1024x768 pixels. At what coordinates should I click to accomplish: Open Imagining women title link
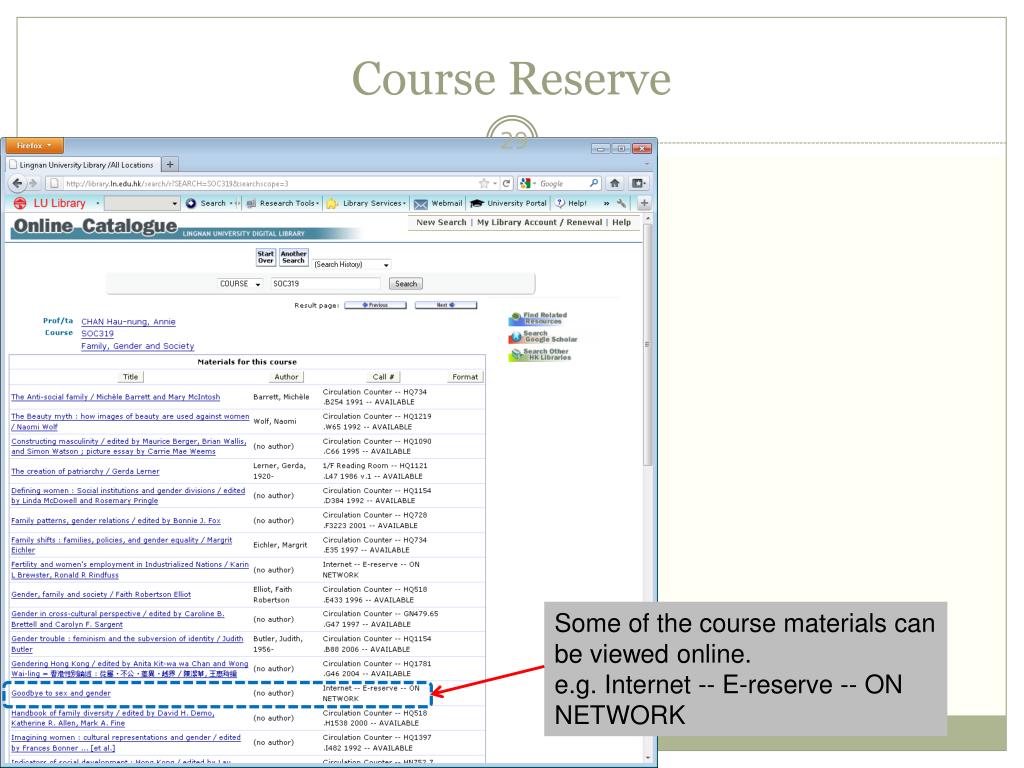126,743
